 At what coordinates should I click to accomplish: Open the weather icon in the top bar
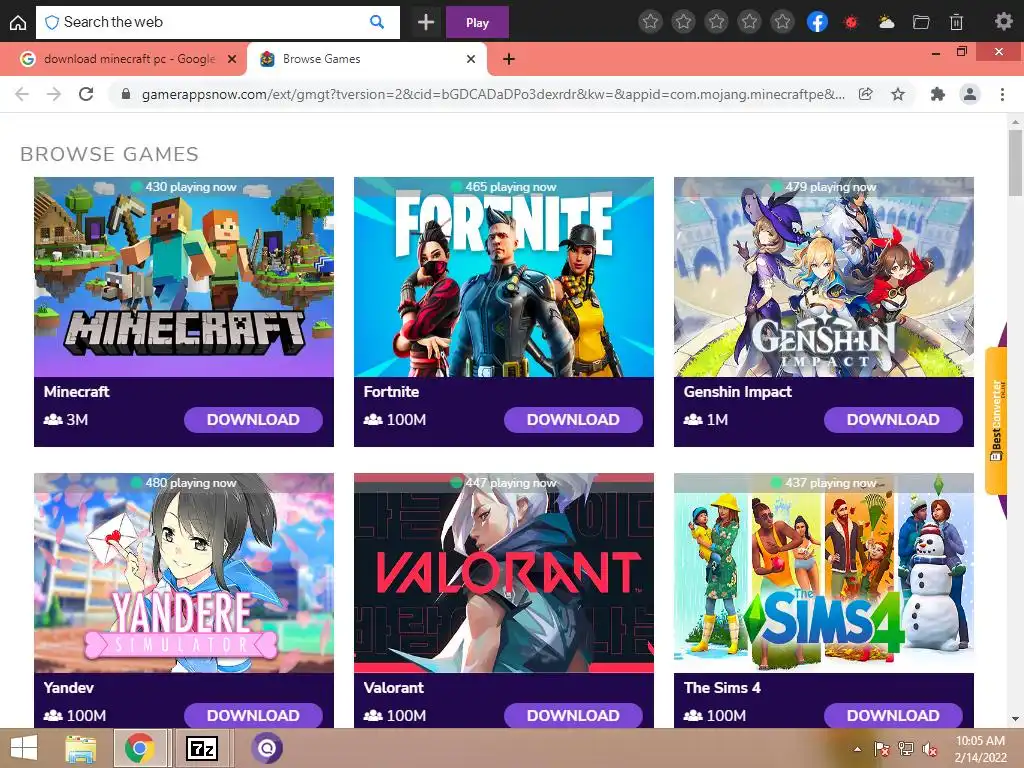(x=886, y=22)
